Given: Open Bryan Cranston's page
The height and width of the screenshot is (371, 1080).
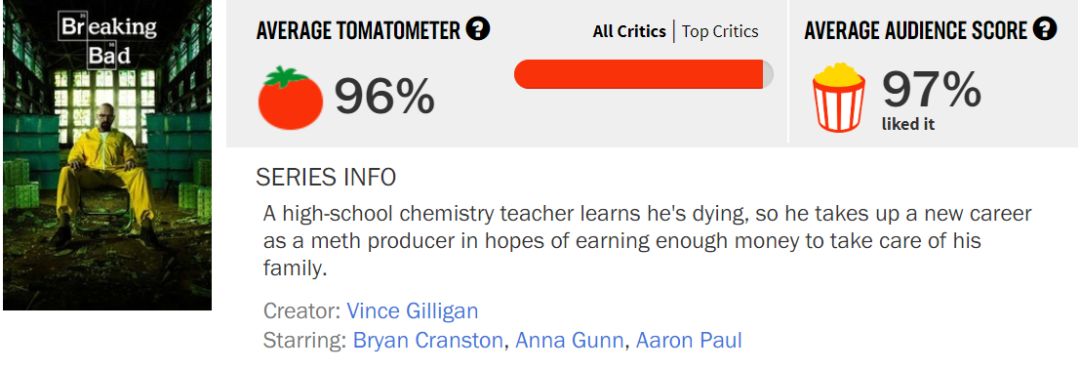Looking at the screenshot, I should (x=427, y=340).
